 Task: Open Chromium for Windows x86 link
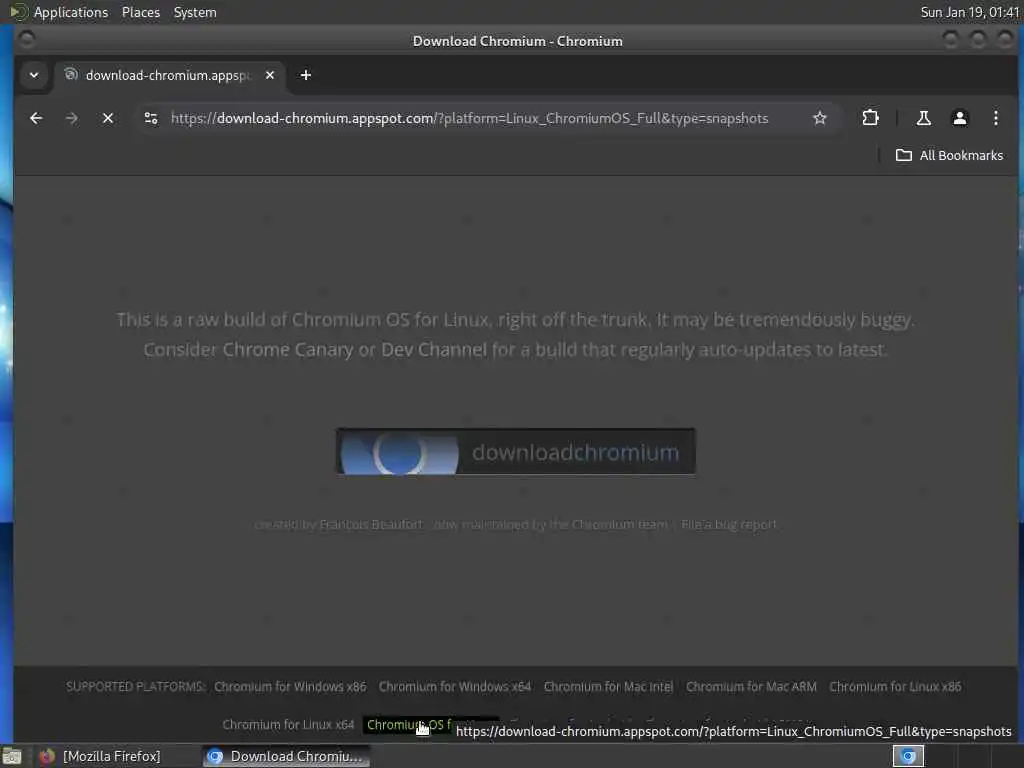(290, 687)
